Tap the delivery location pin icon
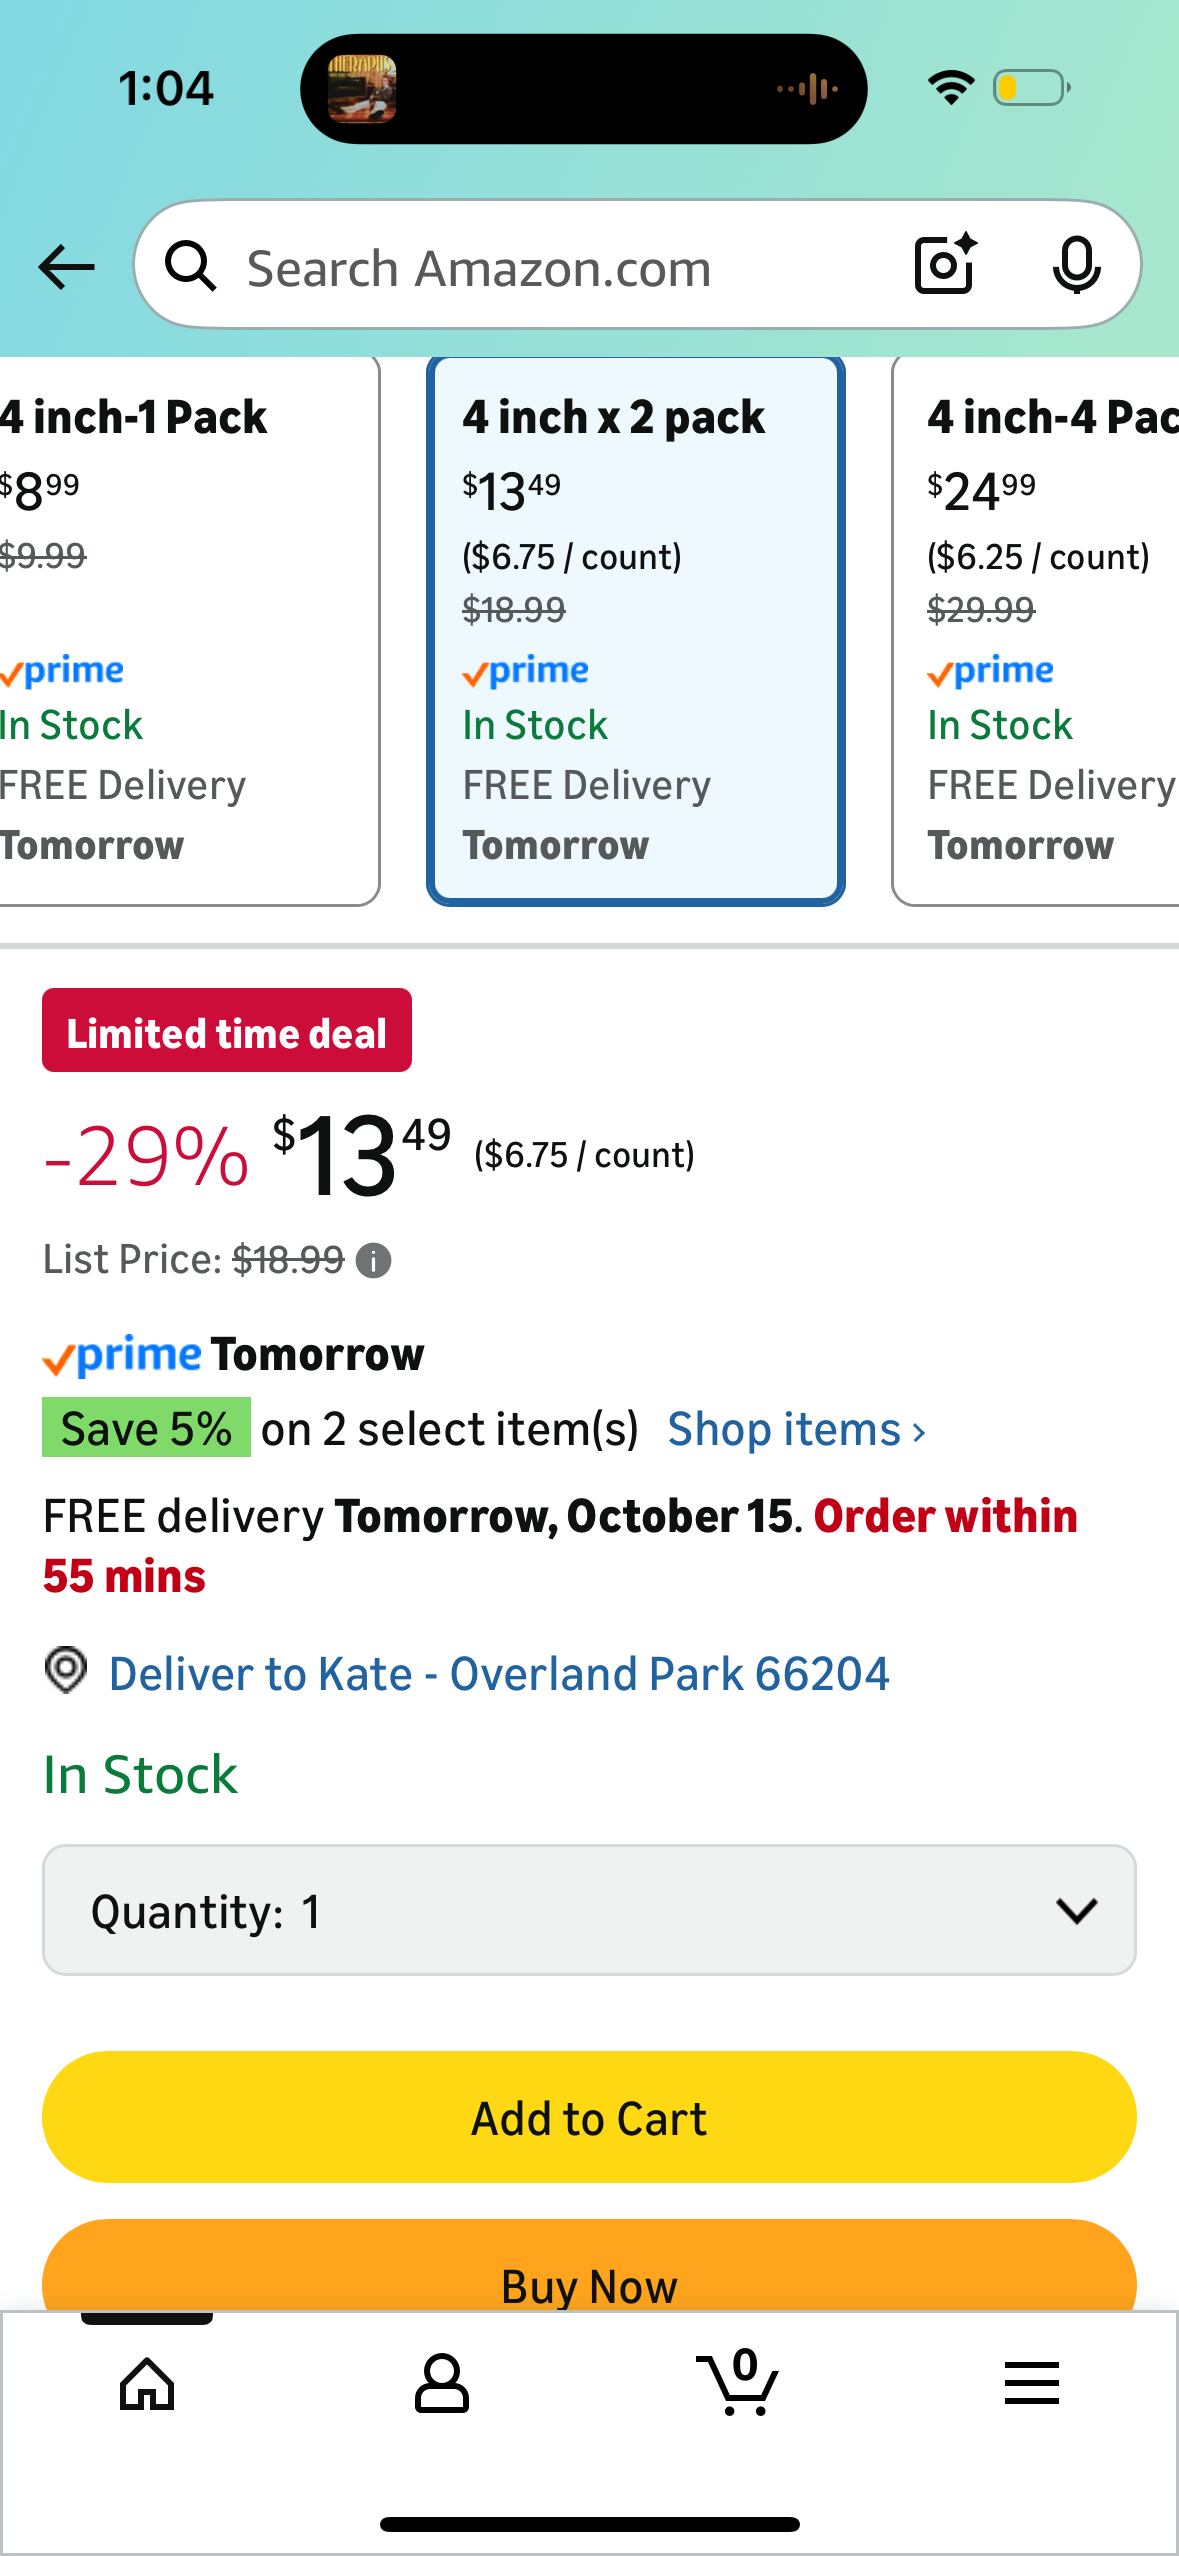The height and width of the screenshot is (2556, 1179). (66, 1670)
